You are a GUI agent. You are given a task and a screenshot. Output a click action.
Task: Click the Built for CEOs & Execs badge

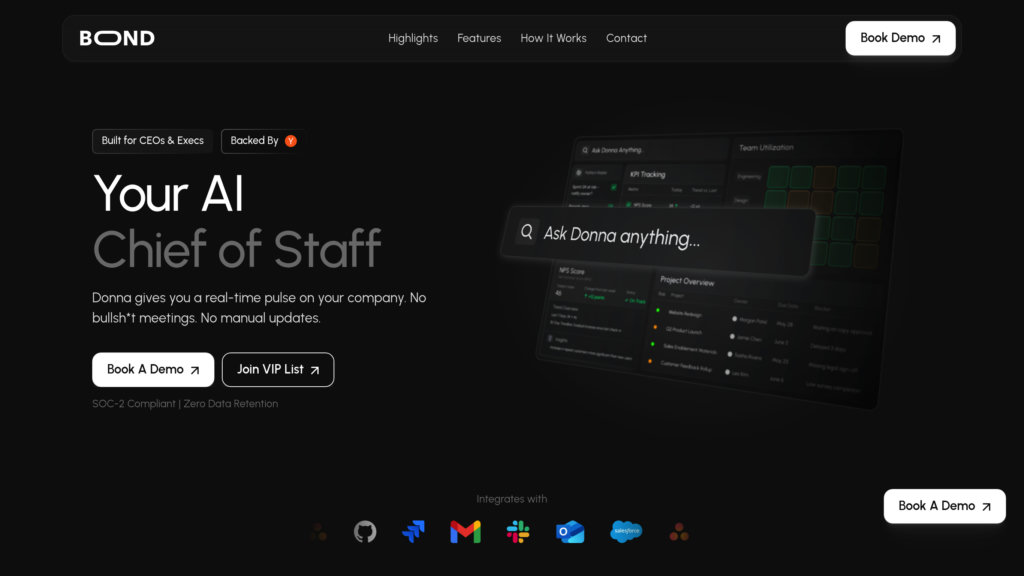coord(152,141)
